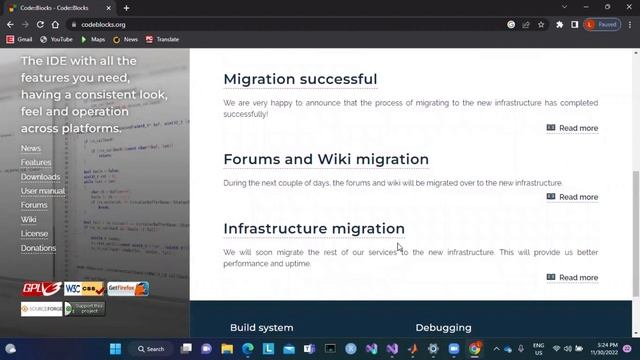Bookmark this page with the star icon
Viewport: 640px width, 360px height.
coord(541,24)
